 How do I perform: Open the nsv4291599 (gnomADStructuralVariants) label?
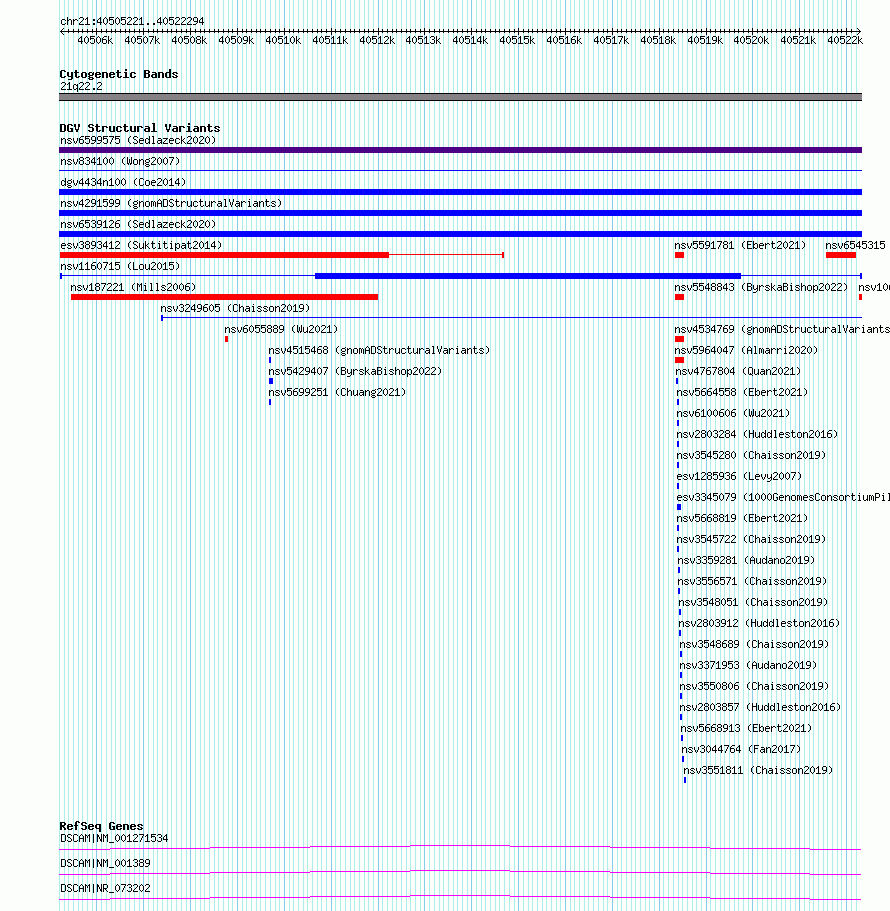pos(171,203)
